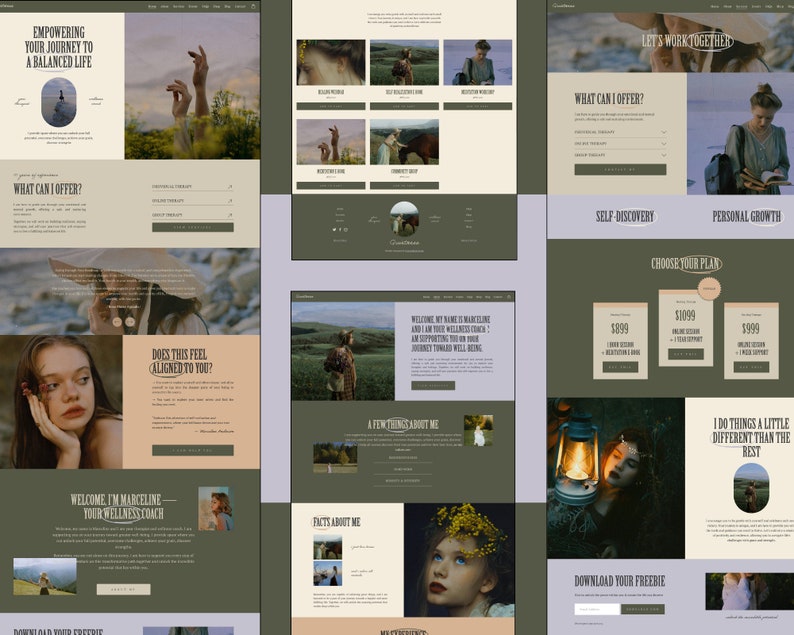The width and height of the screenshot is (794, 635).
Task: Click the oval horse photo in footer
Action: click(404, 219)
